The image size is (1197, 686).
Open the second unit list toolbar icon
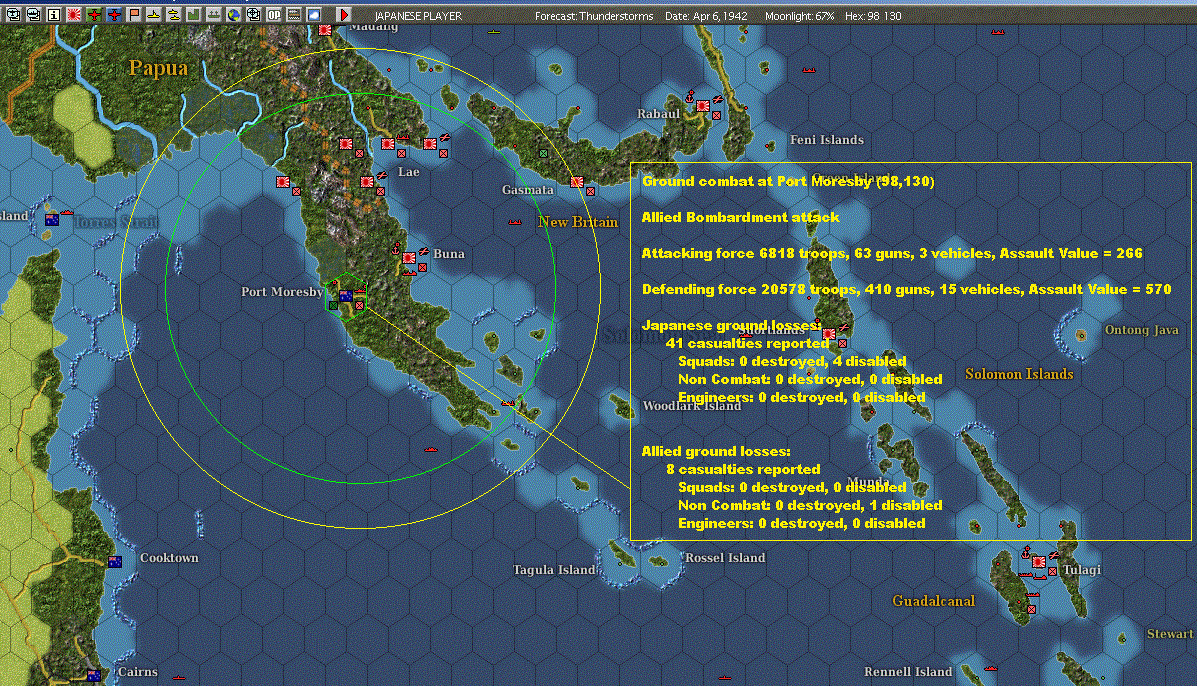pyautogui.click(x=34, y=14)
